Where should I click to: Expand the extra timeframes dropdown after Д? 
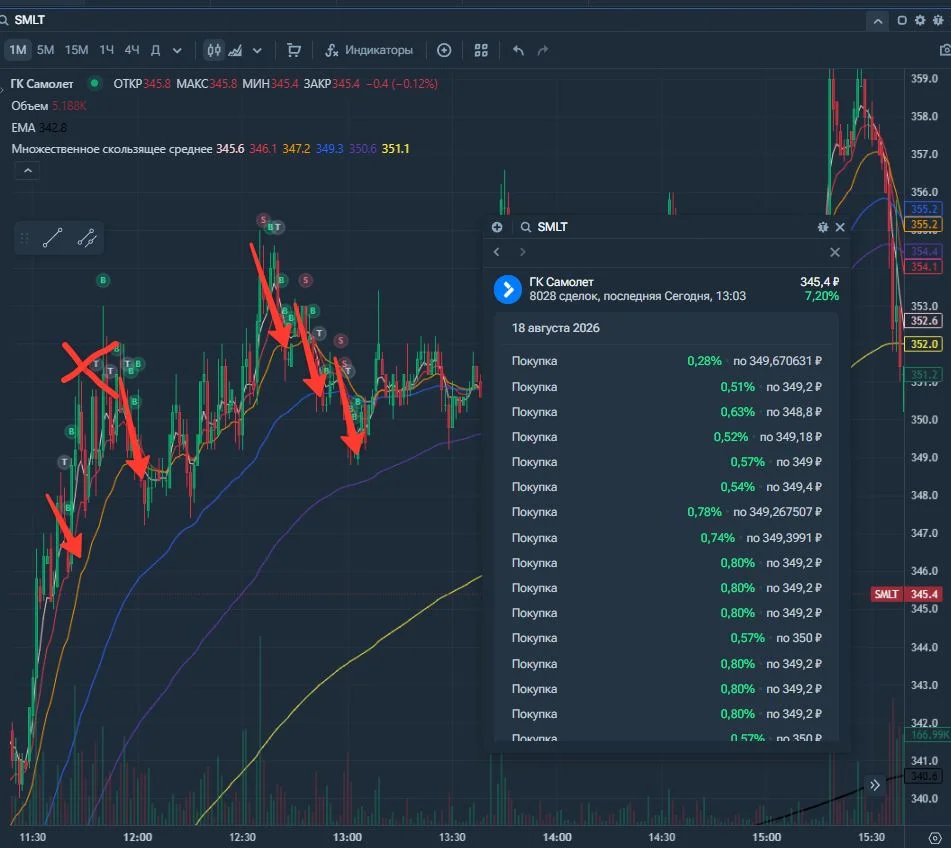tap(177, 50)
